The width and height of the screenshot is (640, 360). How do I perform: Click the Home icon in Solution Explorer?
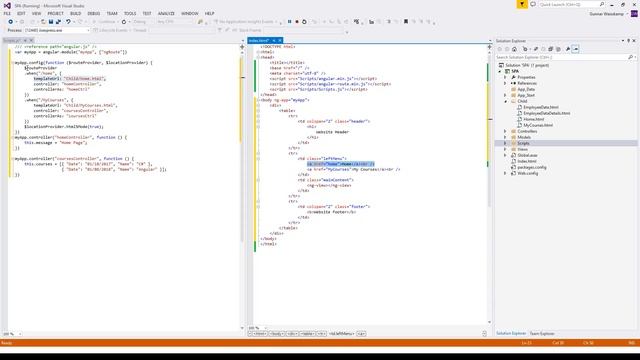[514, 49]
